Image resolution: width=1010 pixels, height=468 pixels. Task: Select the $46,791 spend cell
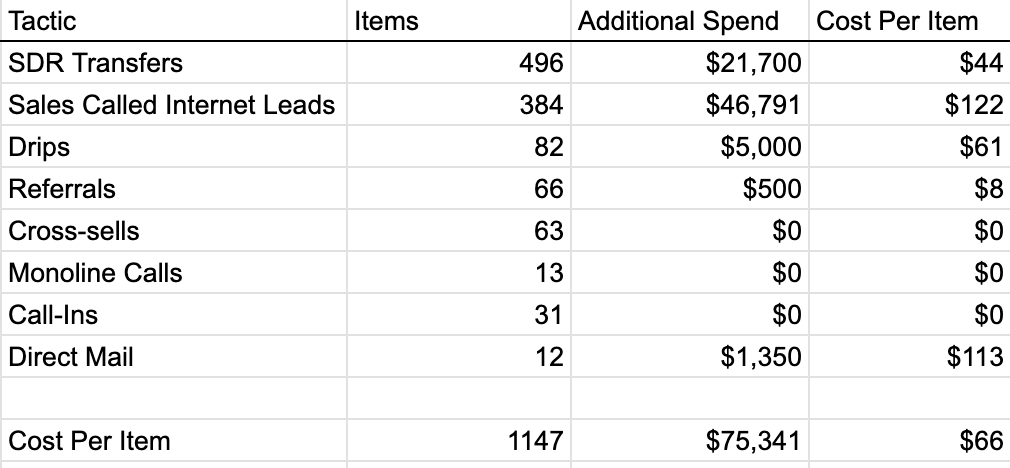(689, 104)
